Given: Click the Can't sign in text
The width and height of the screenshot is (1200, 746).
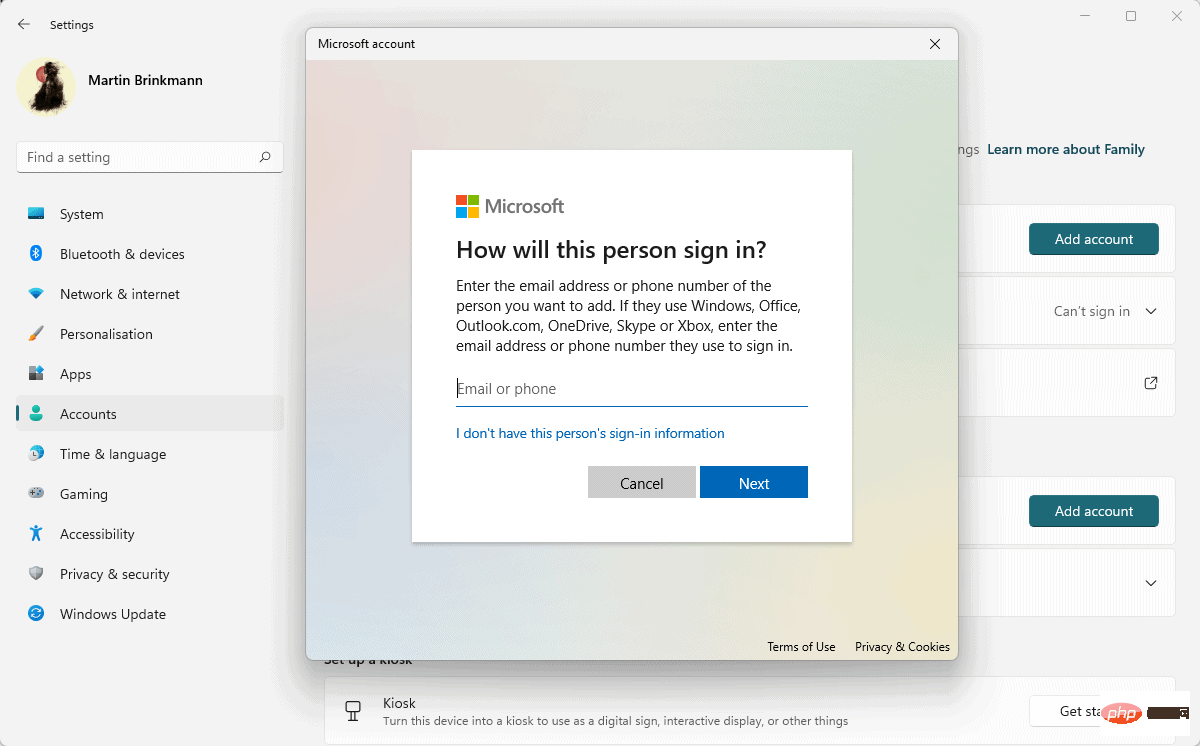Looking at the screenshot, I should point(1092,311).
